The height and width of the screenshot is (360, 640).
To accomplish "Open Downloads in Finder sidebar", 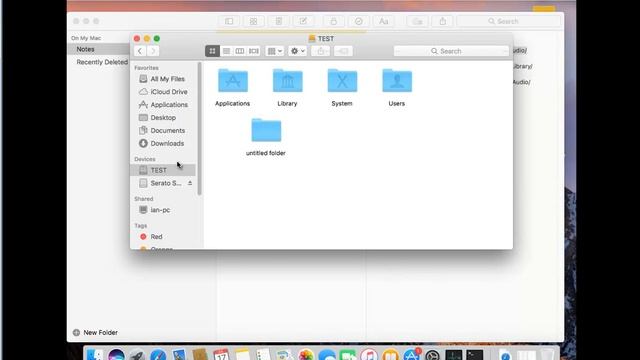I will click(x=163, y=144).
